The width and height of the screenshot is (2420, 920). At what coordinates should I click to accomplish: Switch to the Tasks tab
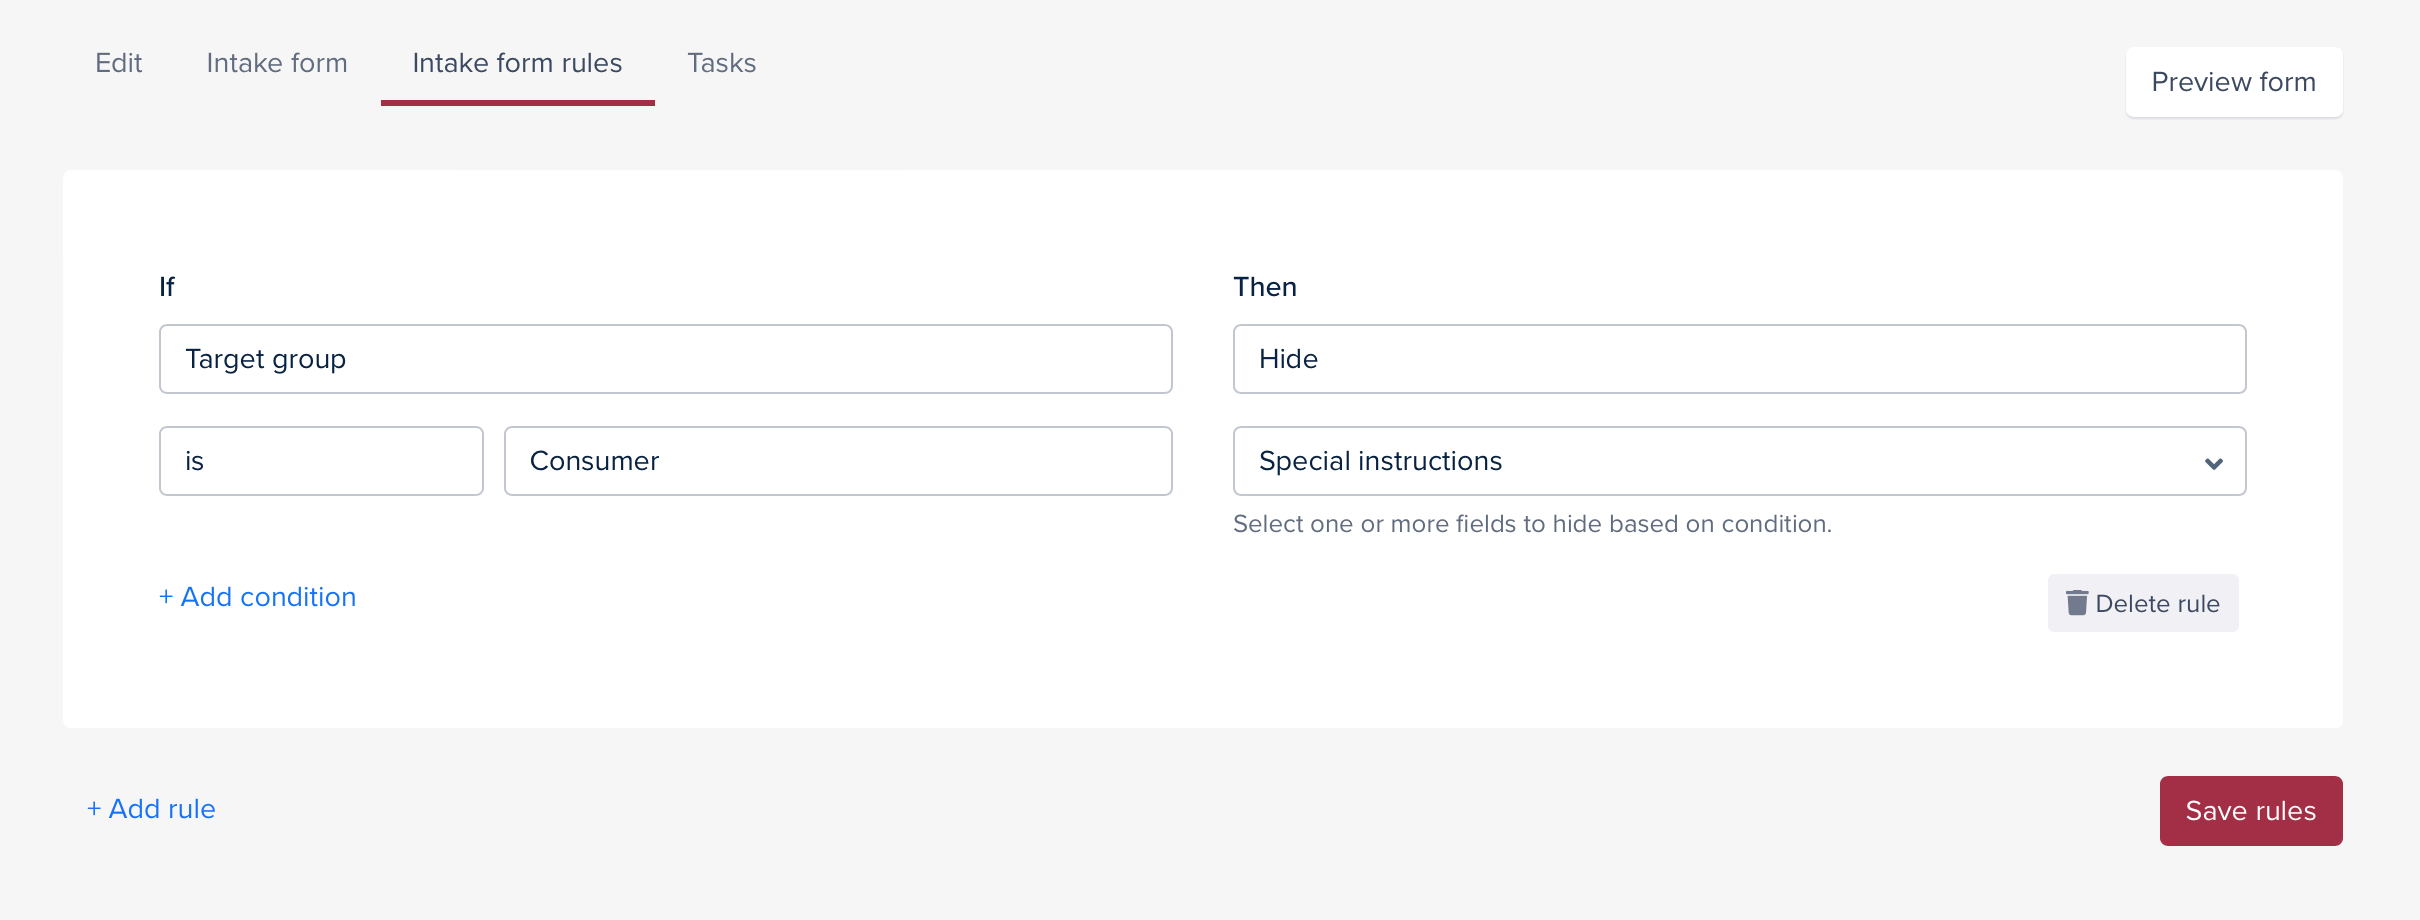point(721,62)
